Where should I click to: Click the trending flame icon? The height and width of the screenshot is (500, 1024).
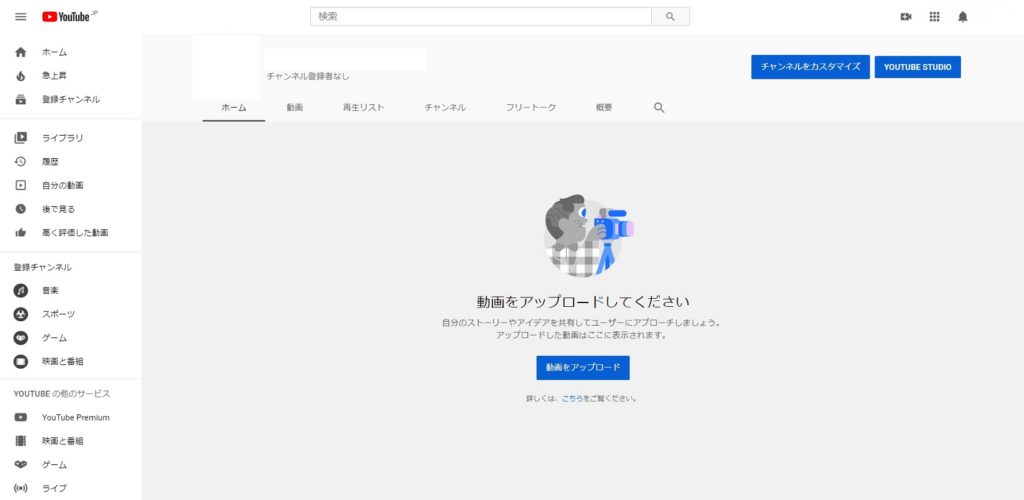click(21, 76)
